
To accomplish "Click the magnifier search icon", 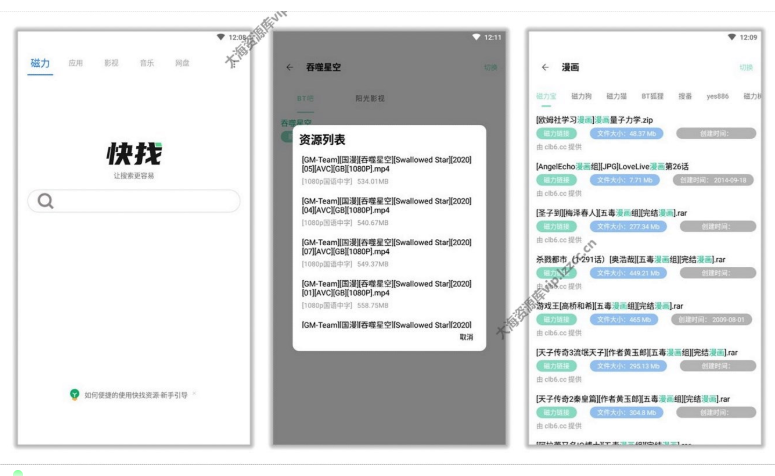I will (44, 201).
